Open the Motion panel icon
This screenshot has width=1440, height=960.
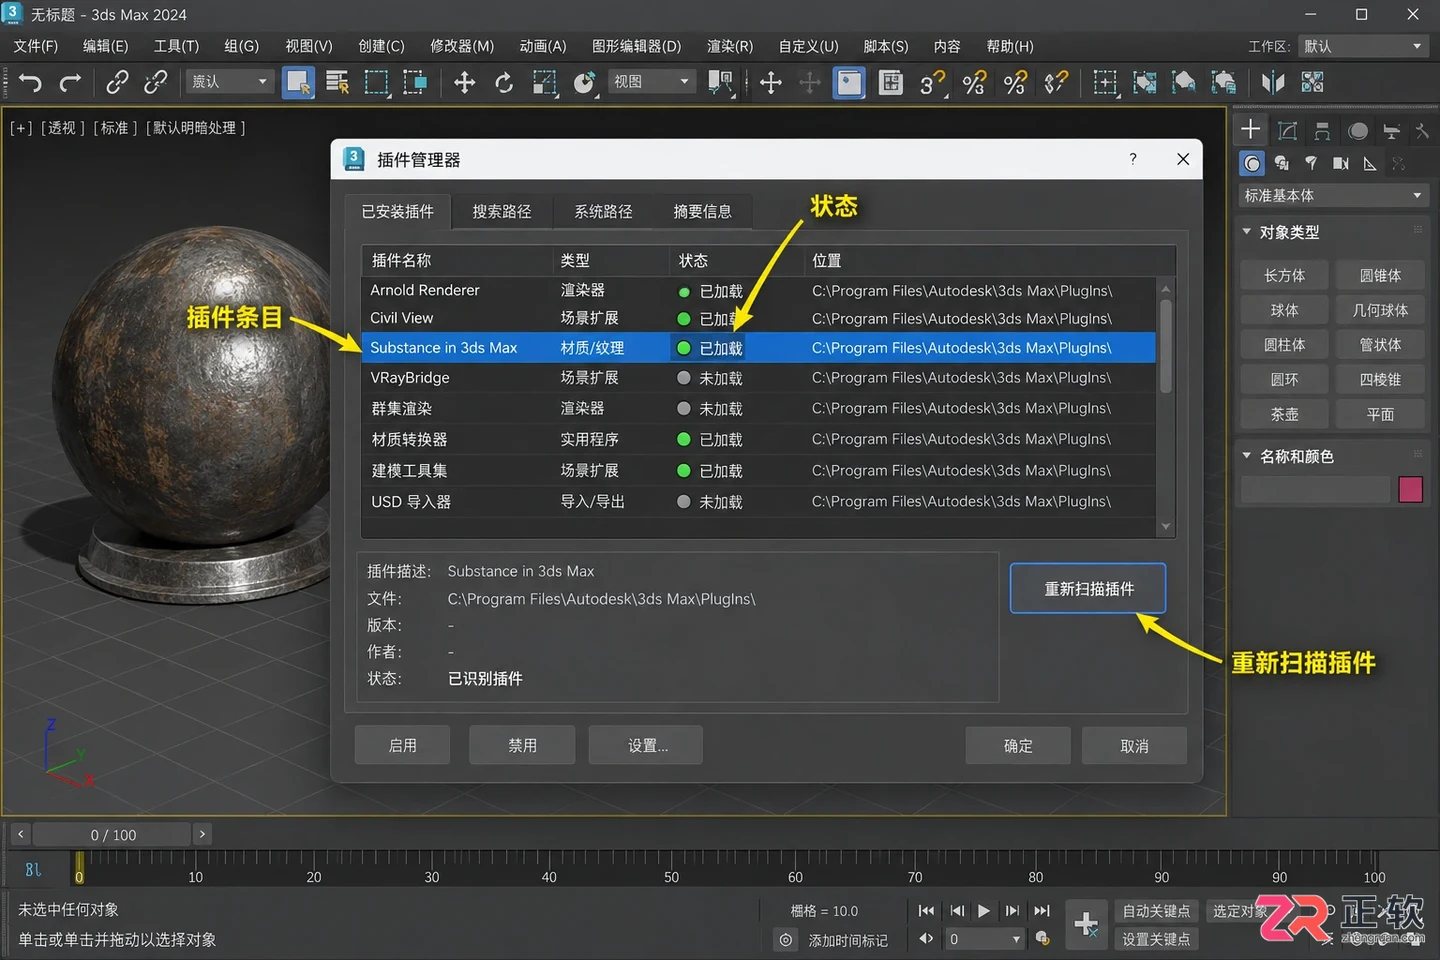tap(1357, 131)
